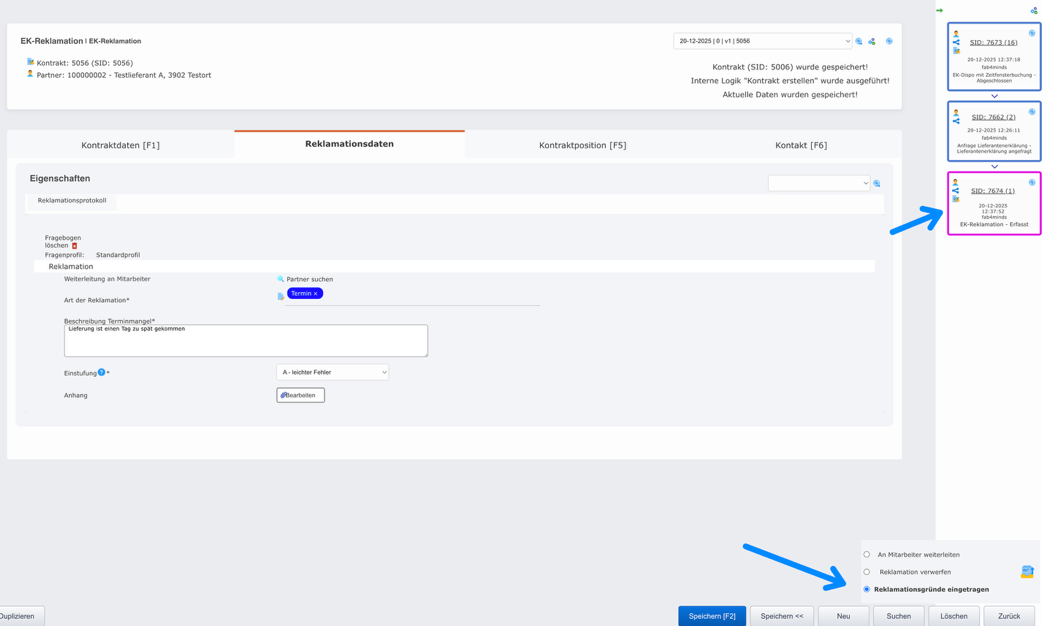Viewport: 1042px width, 626px height.
Task: Click the red Fragebogen löschen trash icon
Action: pyautogui.click(x=74, y=246)
